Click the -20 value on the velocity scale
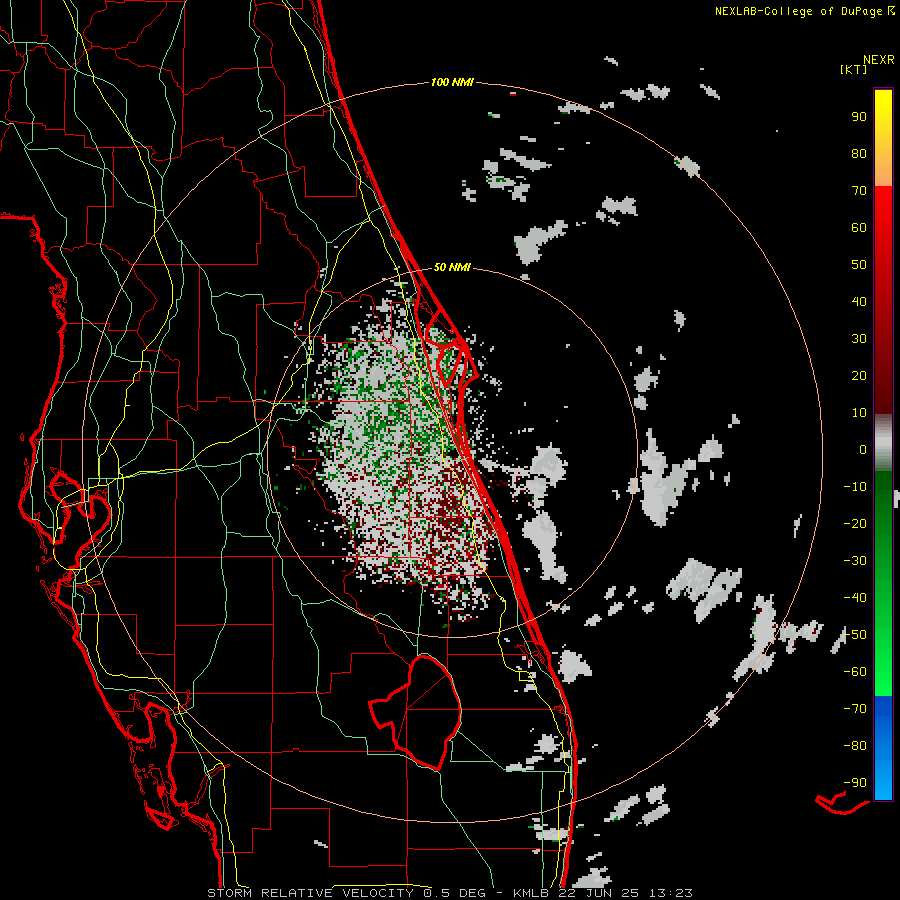Image resolution: width=900 pixels, height=900 pixels. tap(855, 524)
